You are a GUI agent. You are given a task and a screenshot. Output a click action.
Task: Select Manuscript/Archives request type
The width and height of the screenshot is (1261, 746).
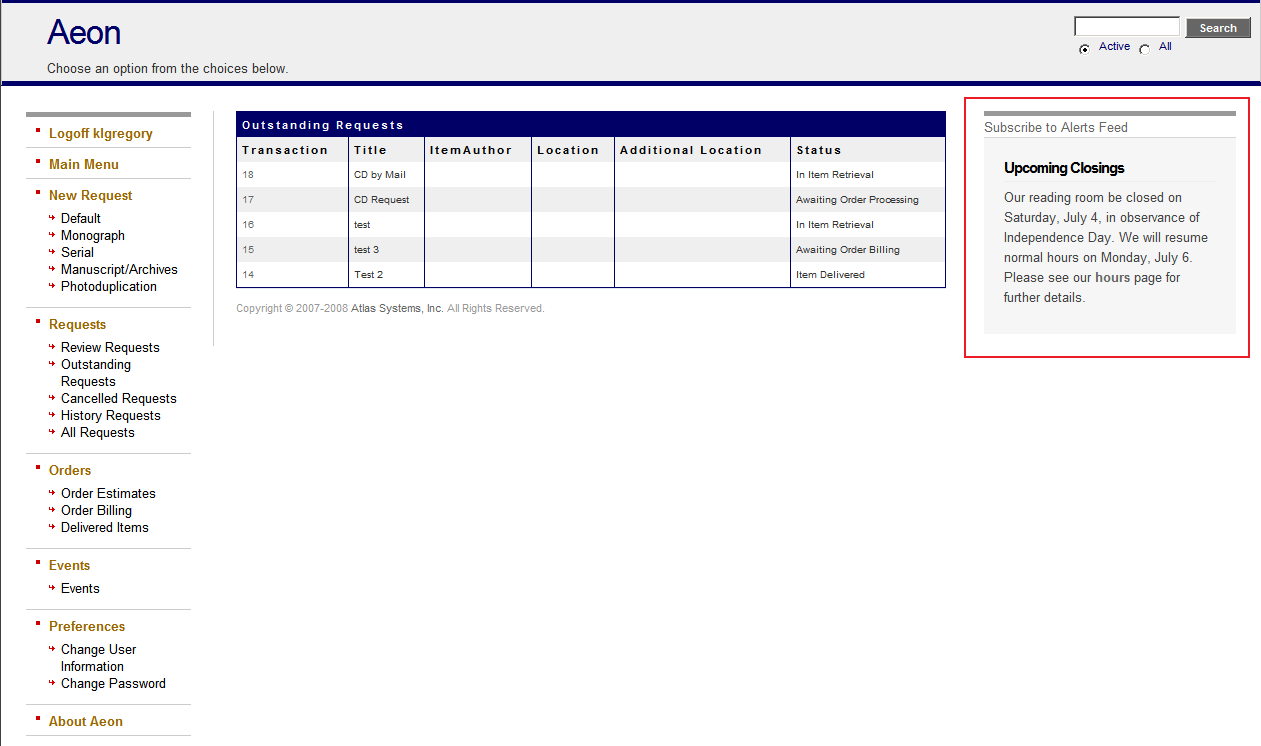pos(119,269)
